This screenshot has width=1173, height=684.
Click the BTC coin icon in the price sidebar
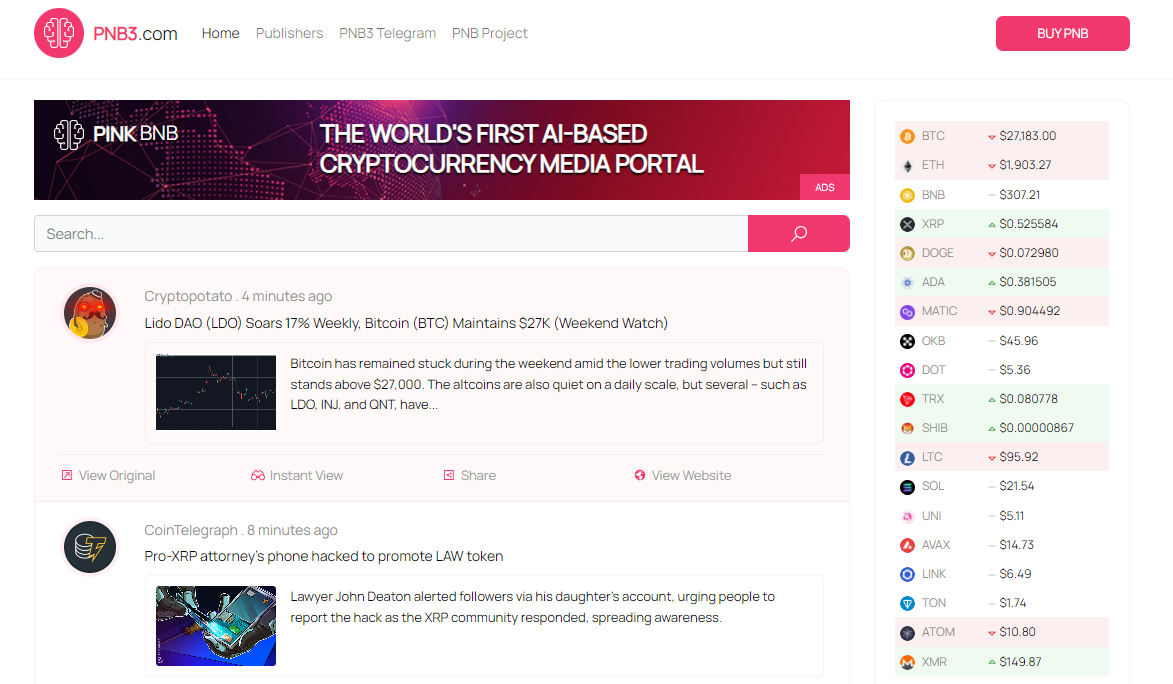click(907, 135)
